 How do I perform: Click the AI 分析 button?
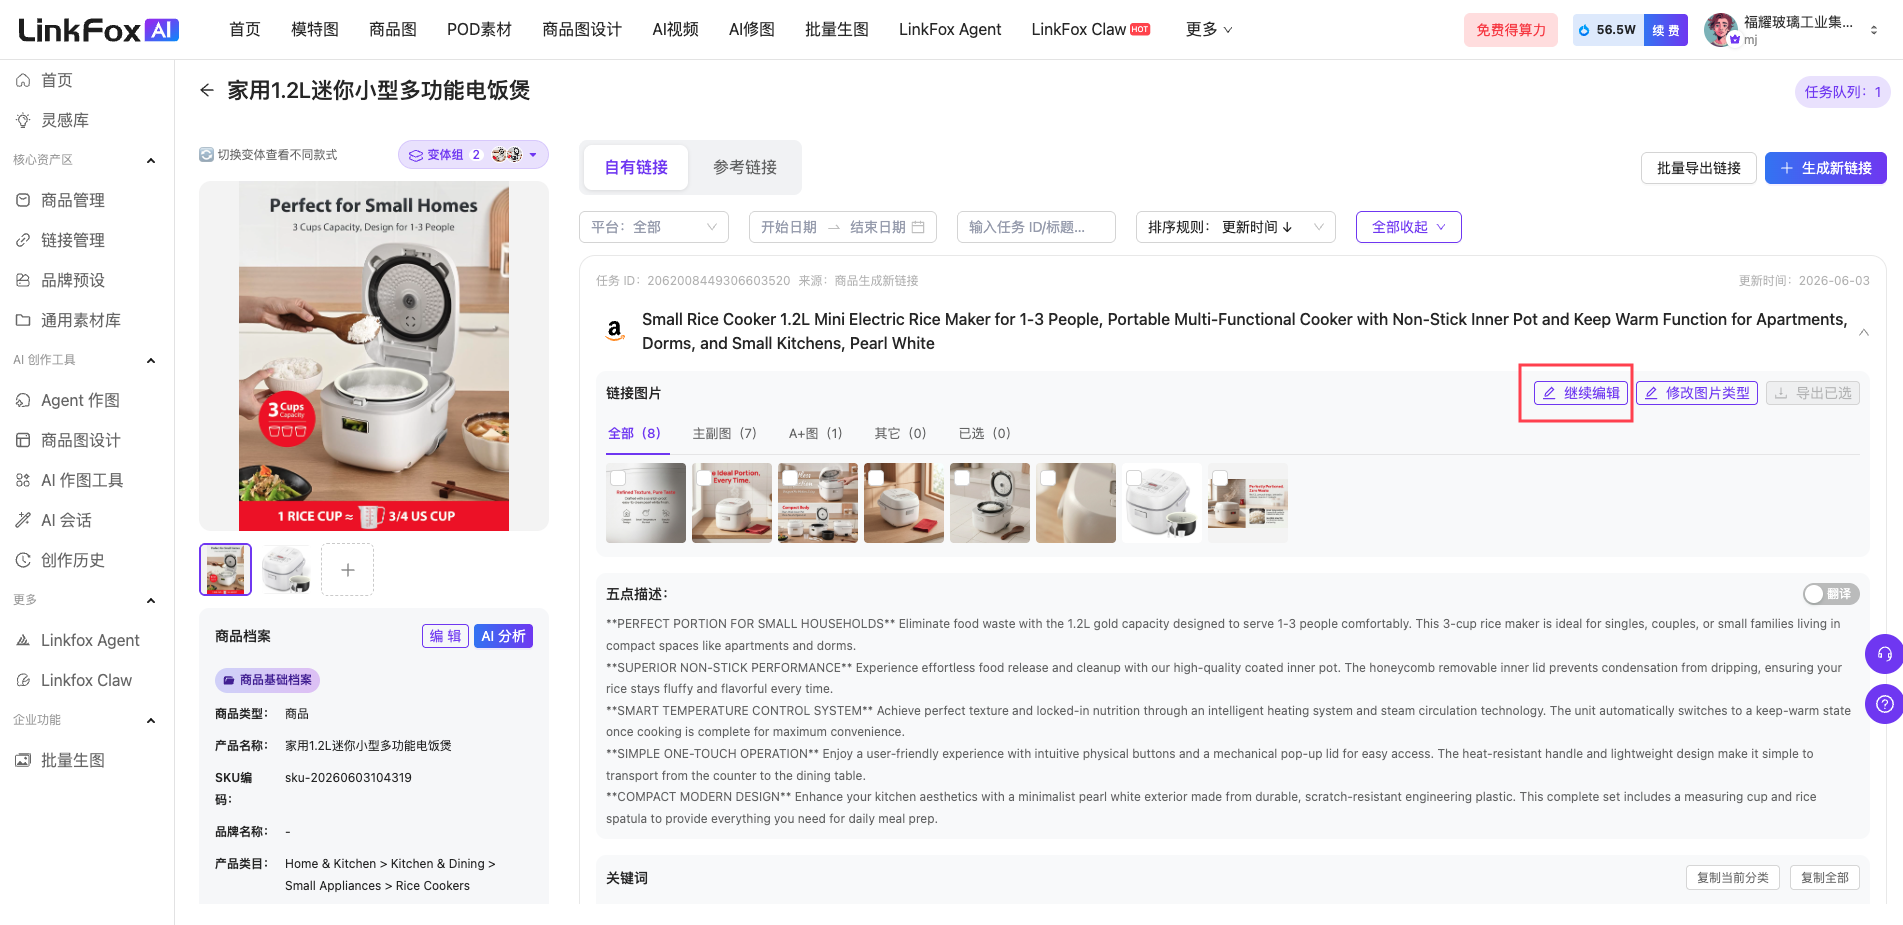(503, 636)
